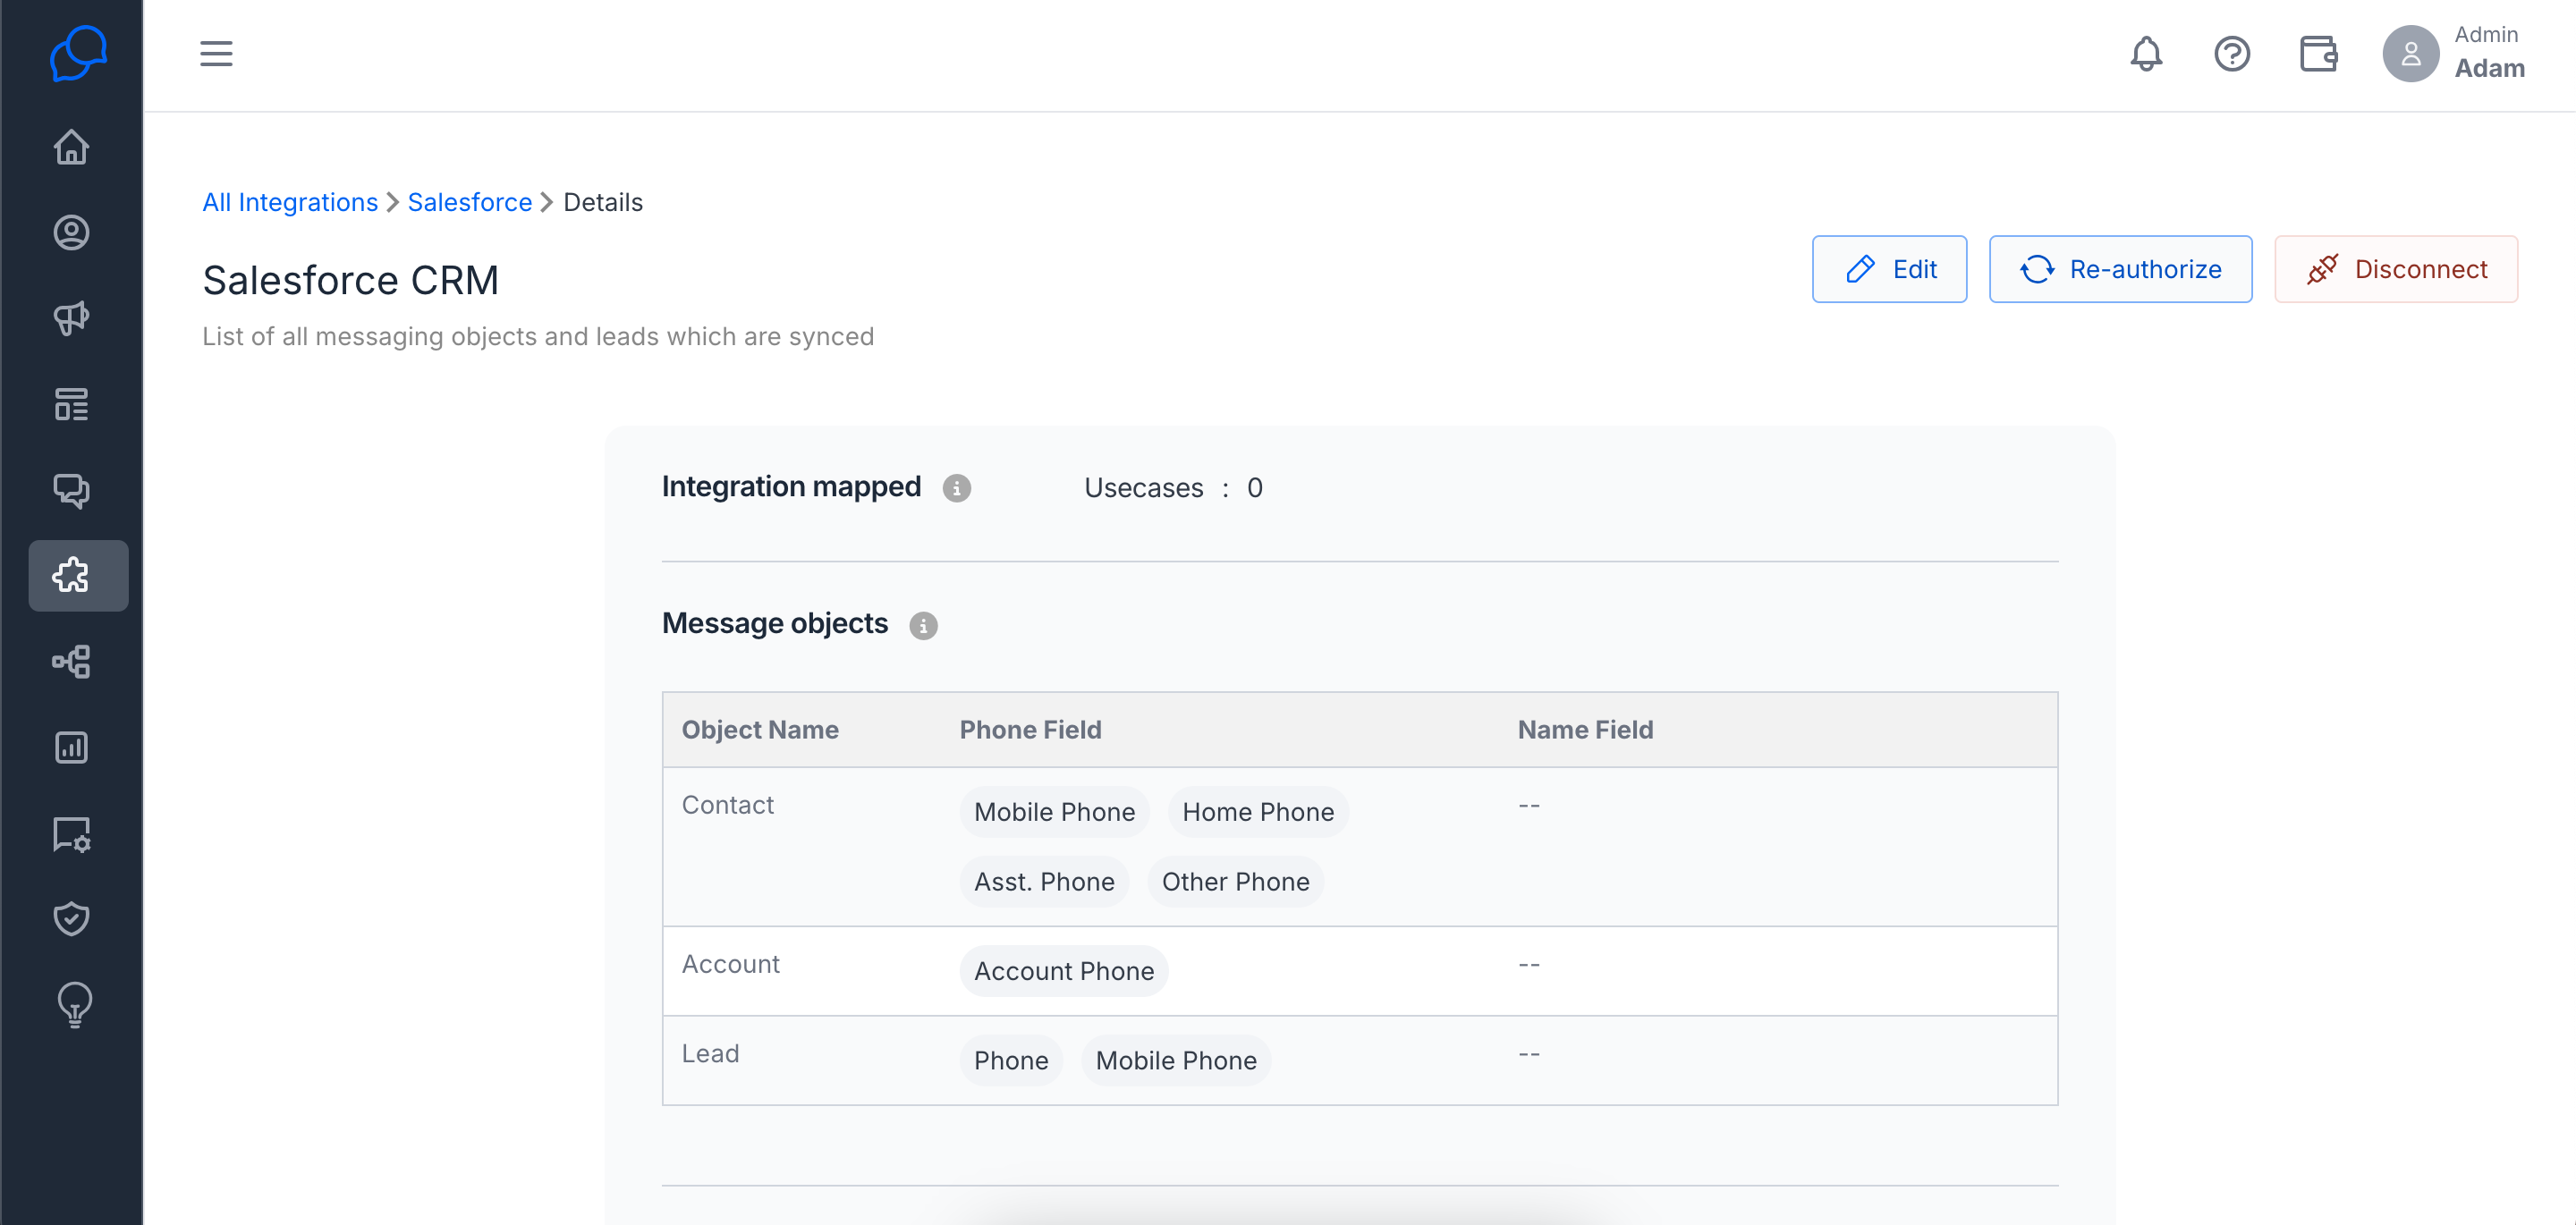
Task: Open the Admin Adam profile menu
Action: [2454, 54]
